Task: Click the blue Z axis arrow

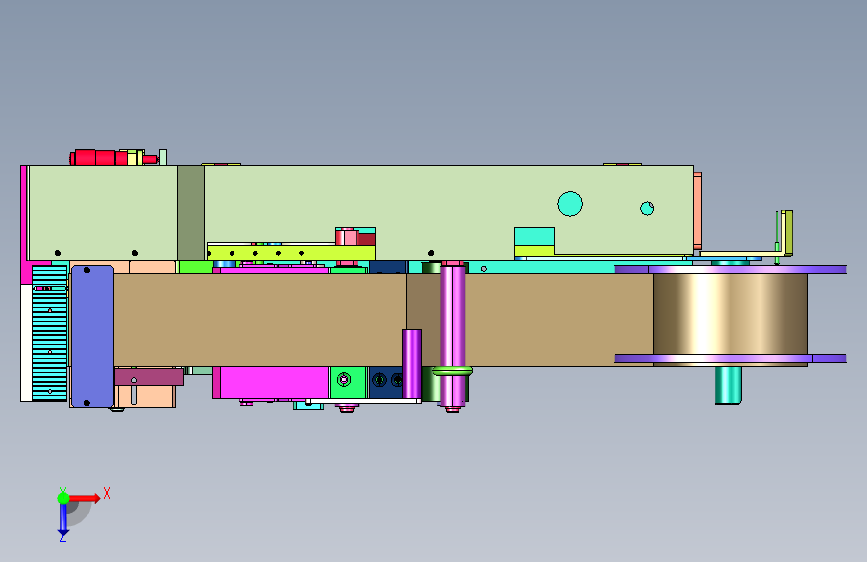Action: click(63, 519)
